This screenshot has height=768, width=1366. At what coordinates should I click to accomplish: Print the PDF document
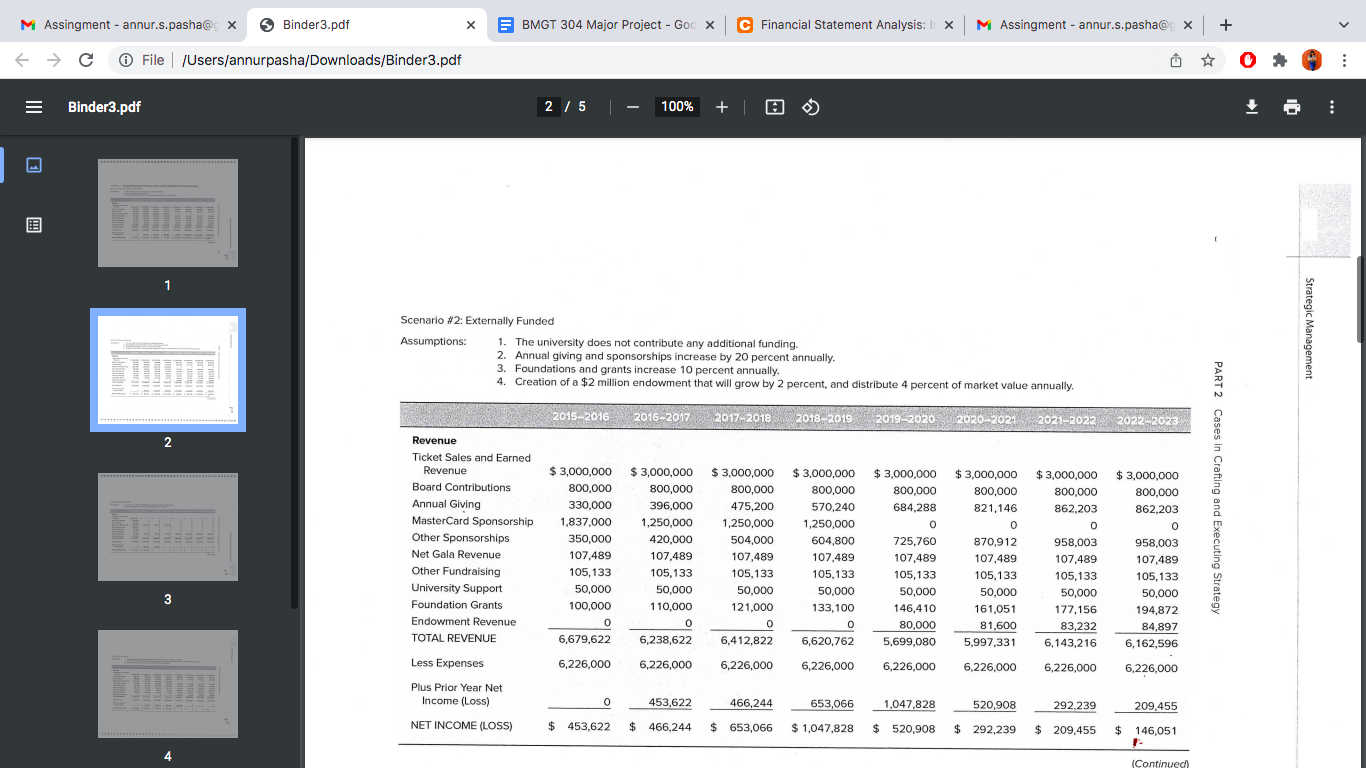coord(1291,107)
